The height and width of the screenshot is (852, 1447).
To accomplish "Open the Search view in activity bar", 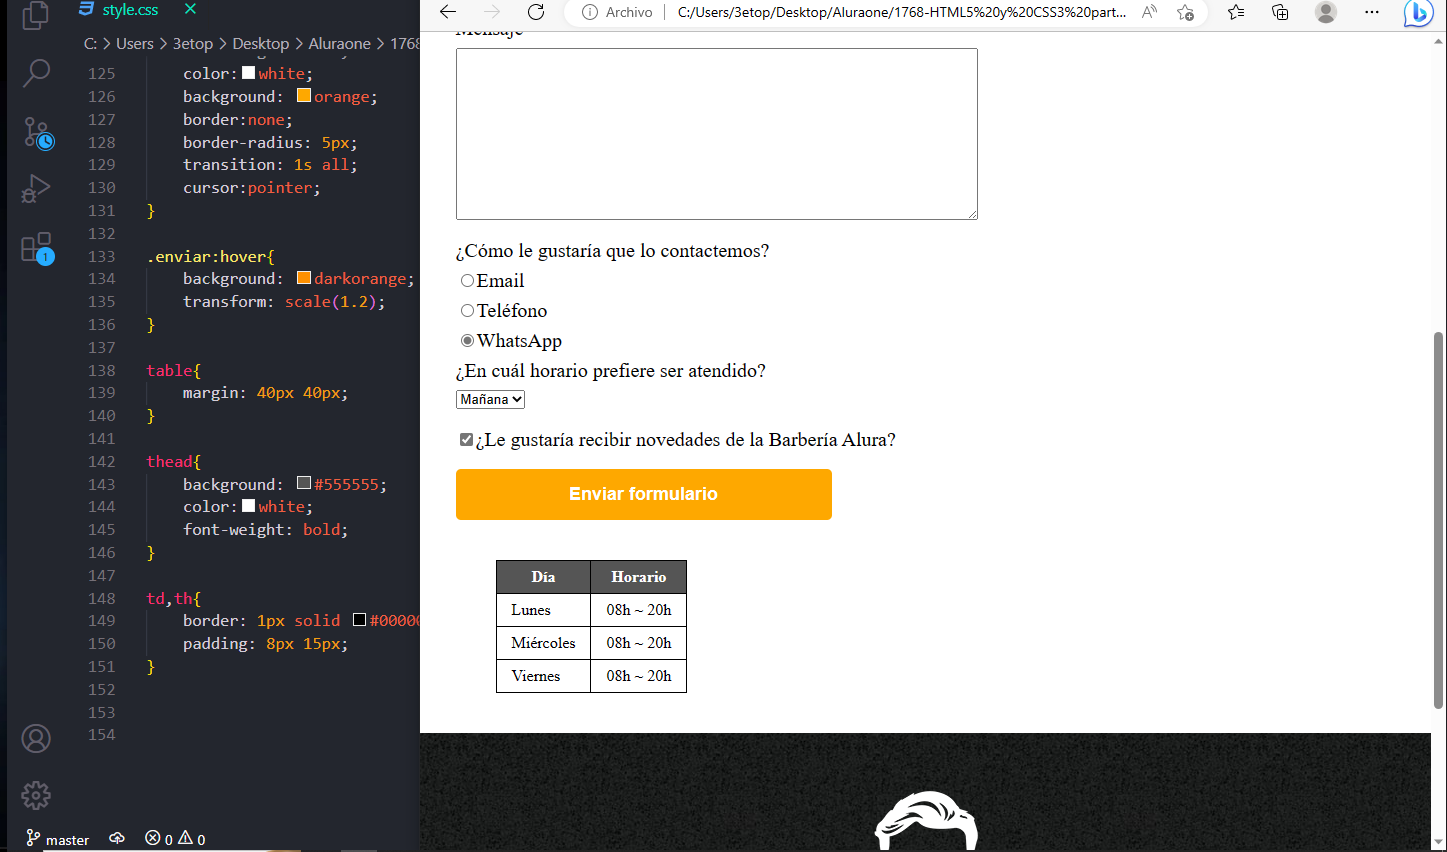I will pyautogui.click(x=36, y=72).
